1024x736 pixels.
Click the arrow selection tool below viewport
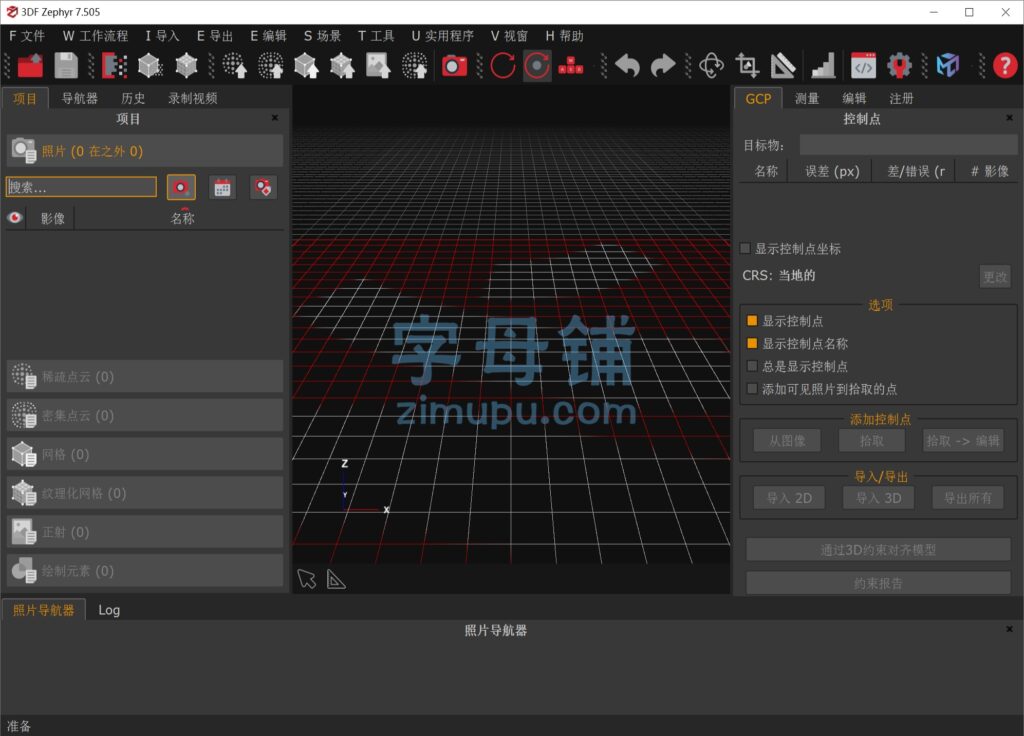[x=306, y=579]
